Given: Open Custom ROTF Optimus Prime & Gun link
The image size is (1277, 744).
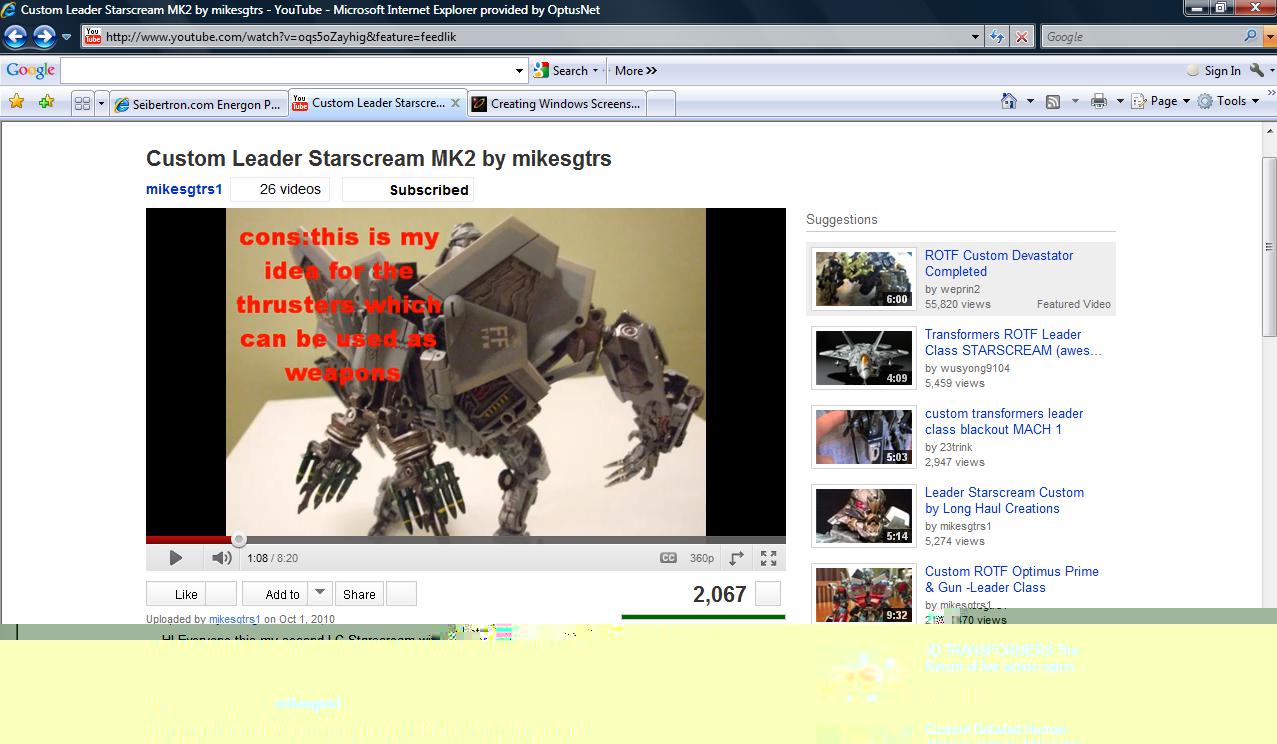Looking at the screenshot, I should click(x=1011, y=579).
